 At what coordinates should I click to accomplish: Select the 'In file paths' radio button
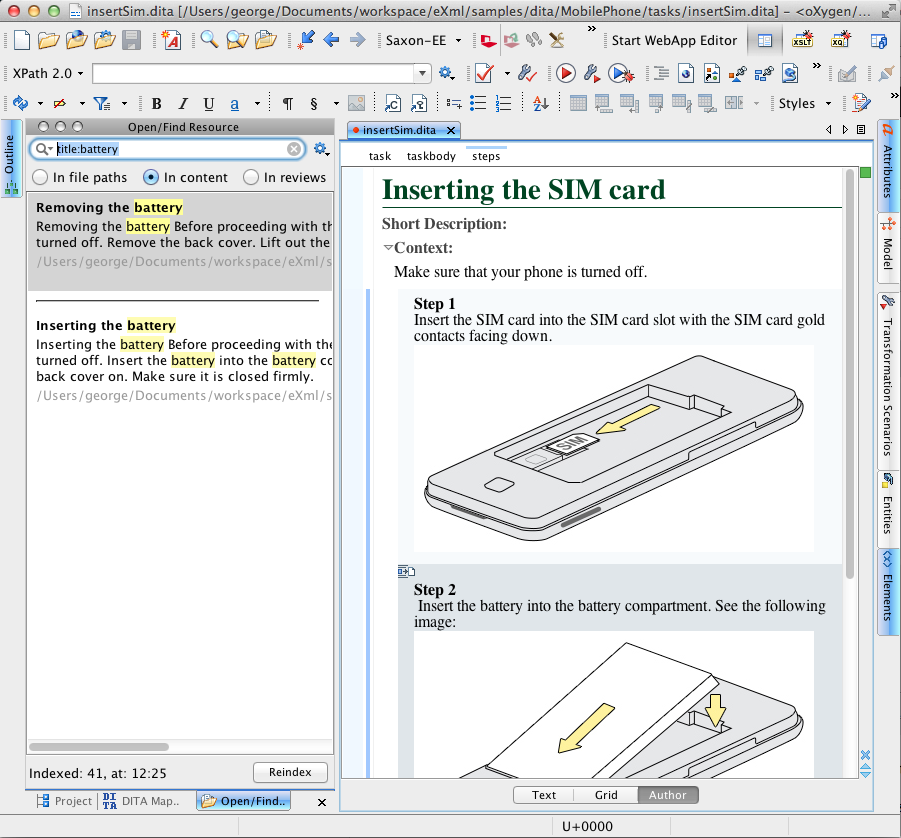coord(40,177)
